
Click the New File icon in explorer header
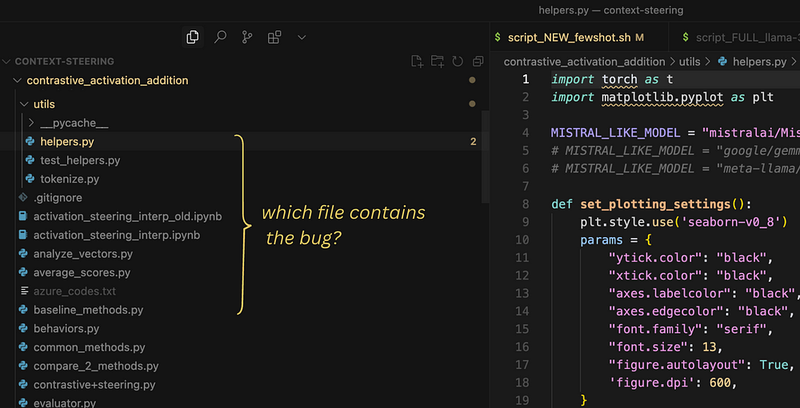point(417,61)
